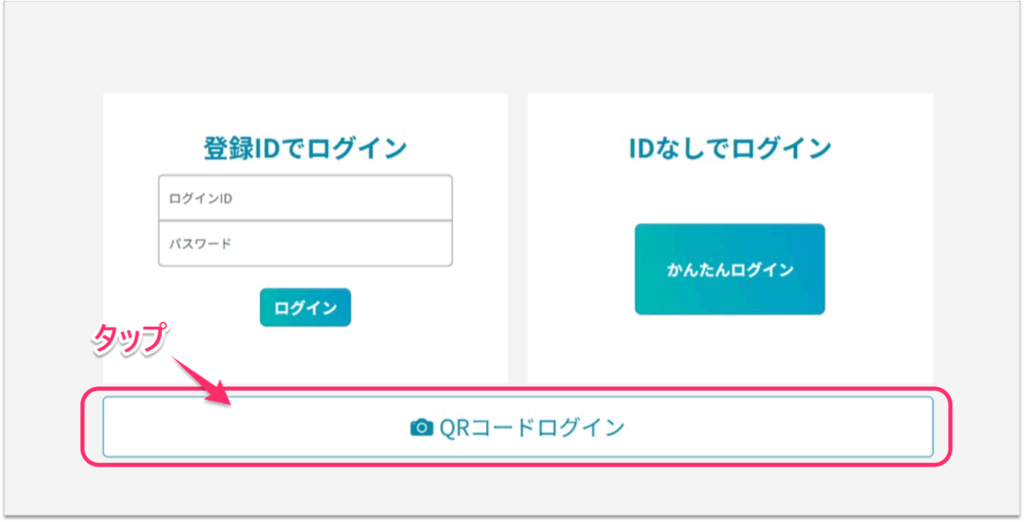Click the pink タップ annotation label
The height and width of the screenshot is (522, 1024).
(129, 339)
